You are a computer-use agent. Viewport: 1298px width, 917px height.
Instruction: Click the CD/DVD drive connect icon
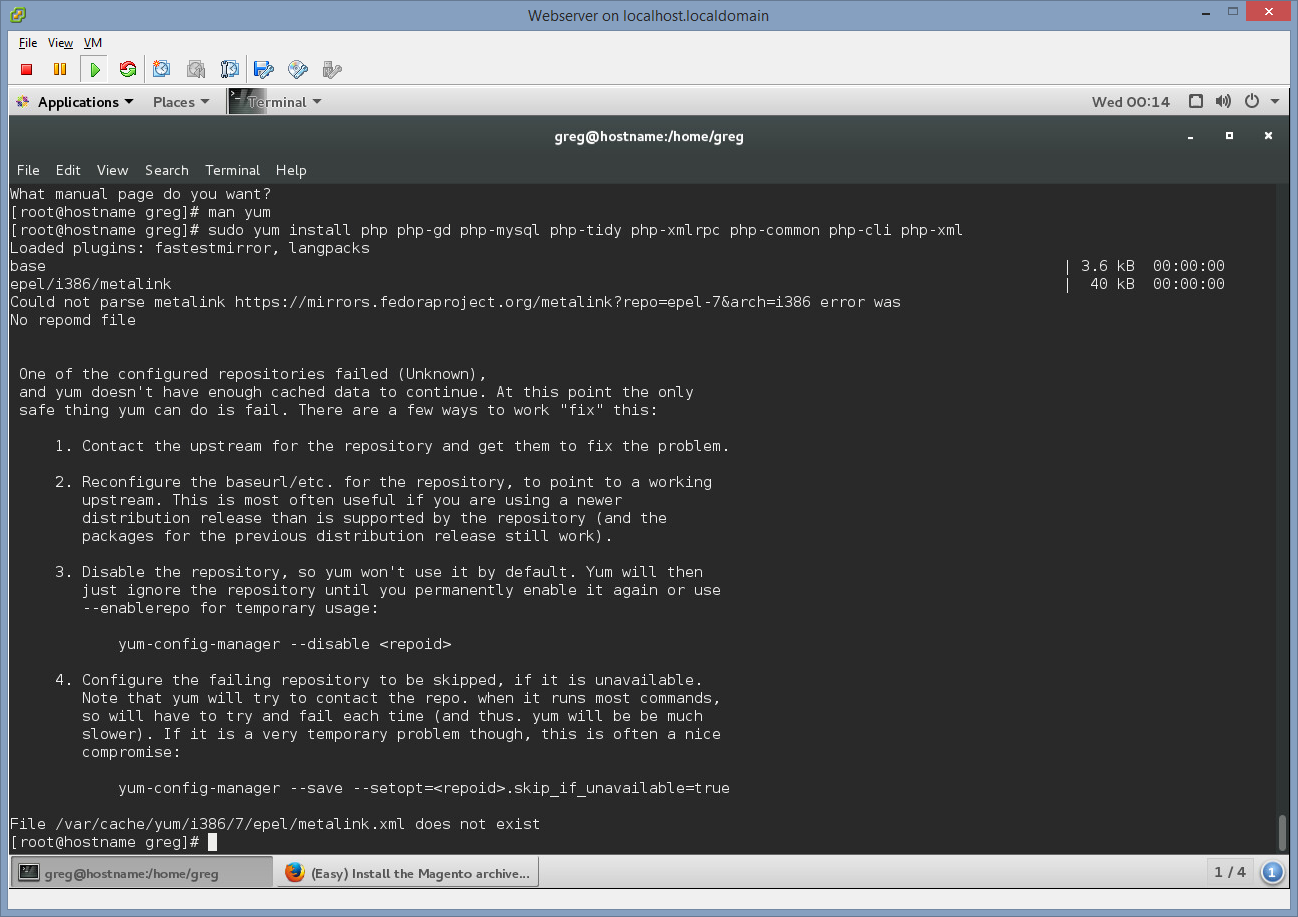point(298,69)
